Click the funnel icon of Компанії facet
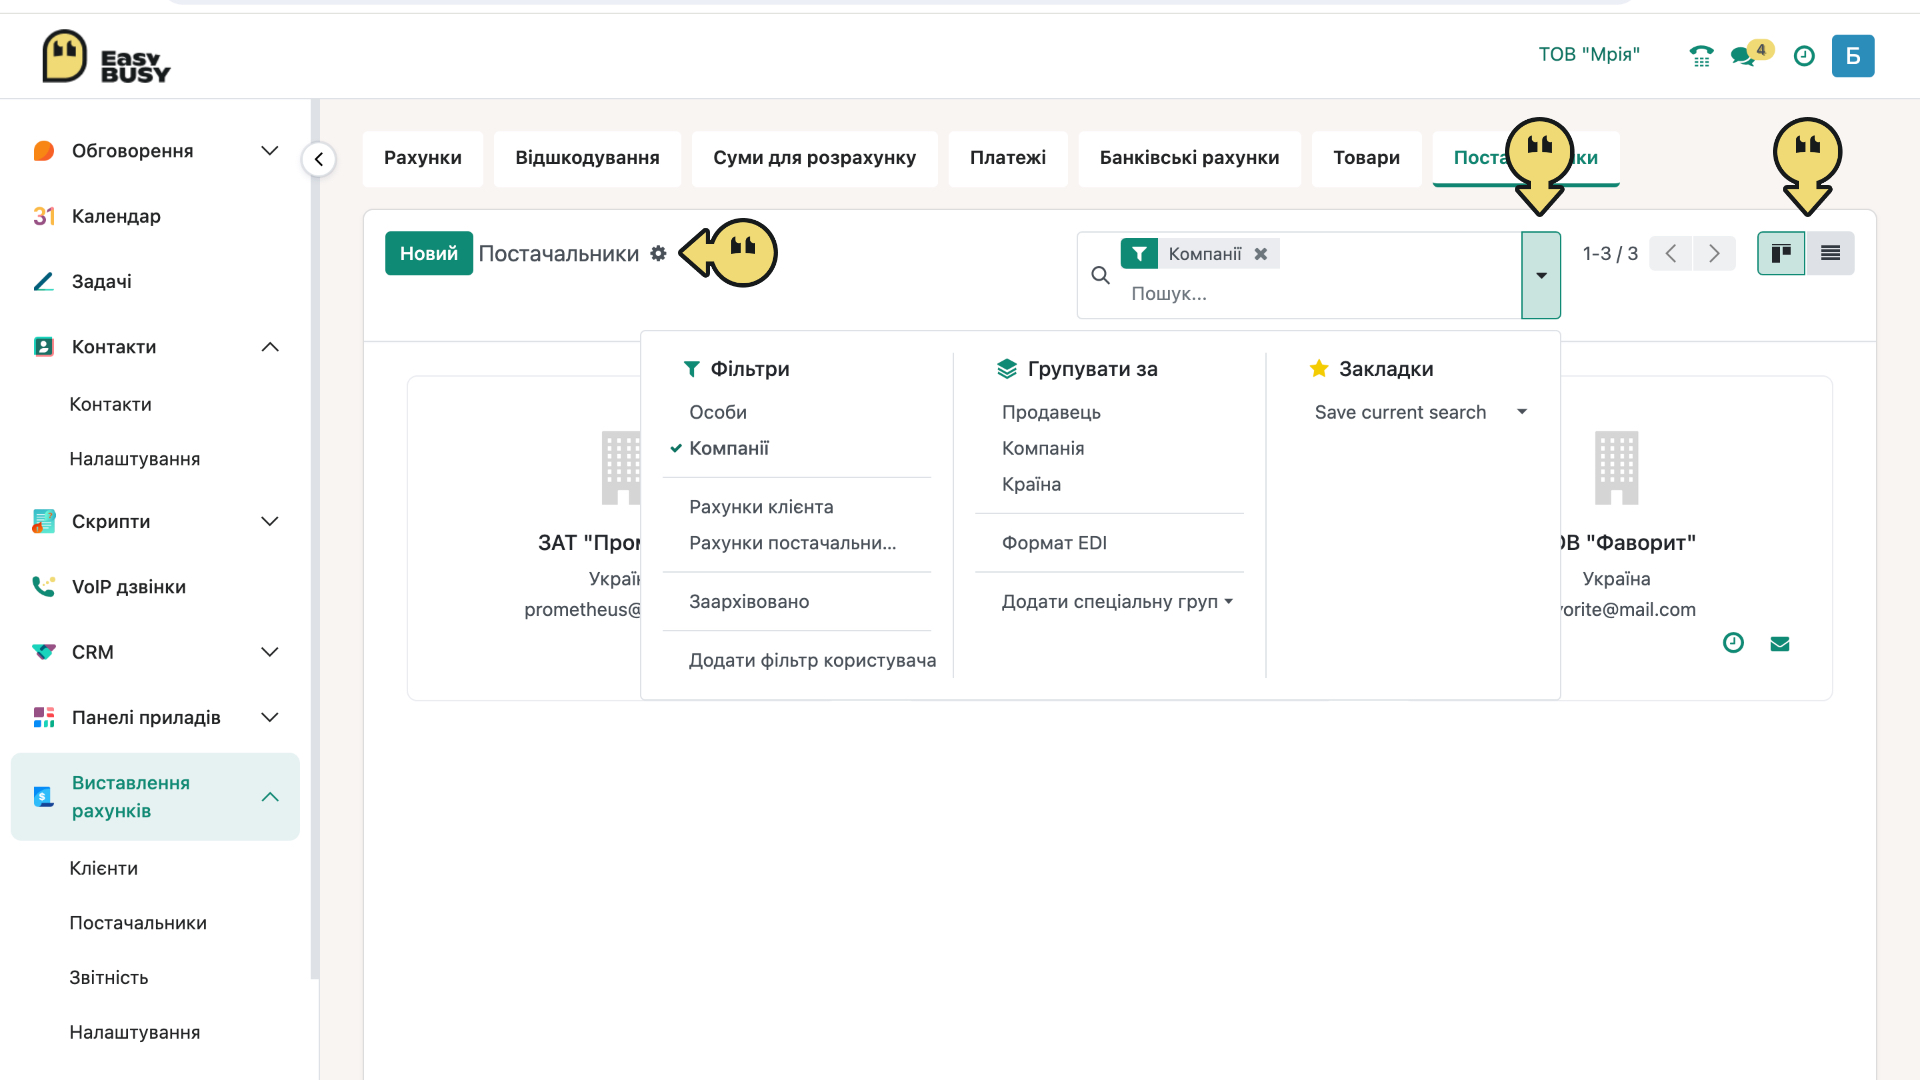 click(x=1139, y=254)
